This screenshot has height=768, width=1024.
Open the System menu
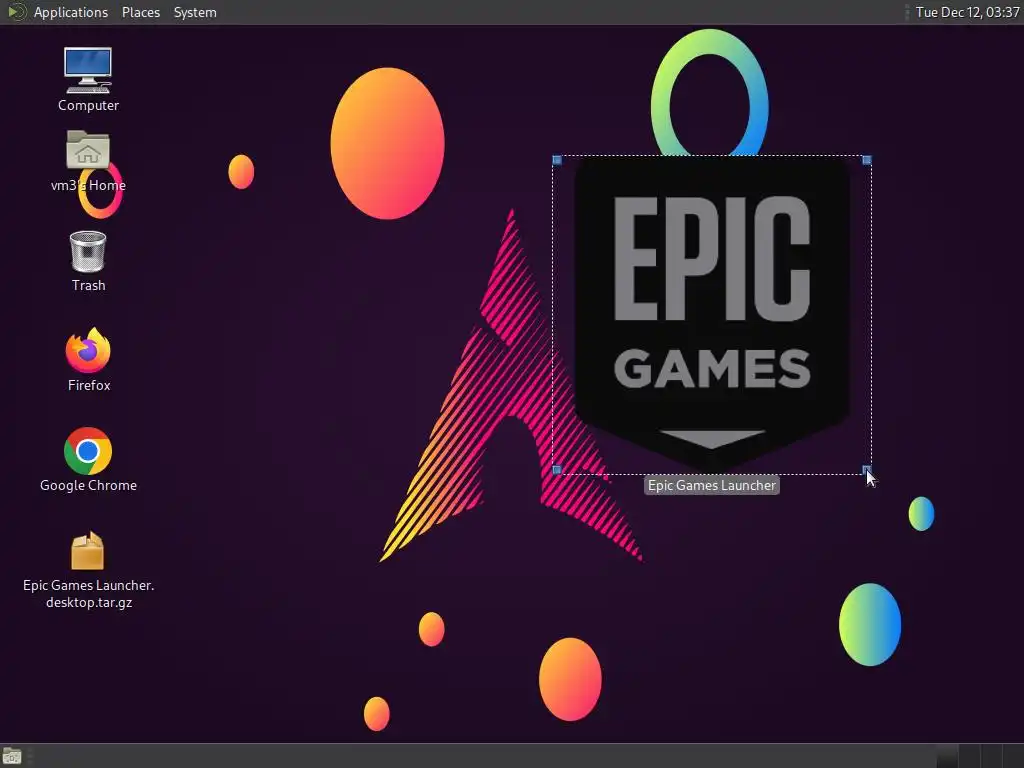pos(195,12)
